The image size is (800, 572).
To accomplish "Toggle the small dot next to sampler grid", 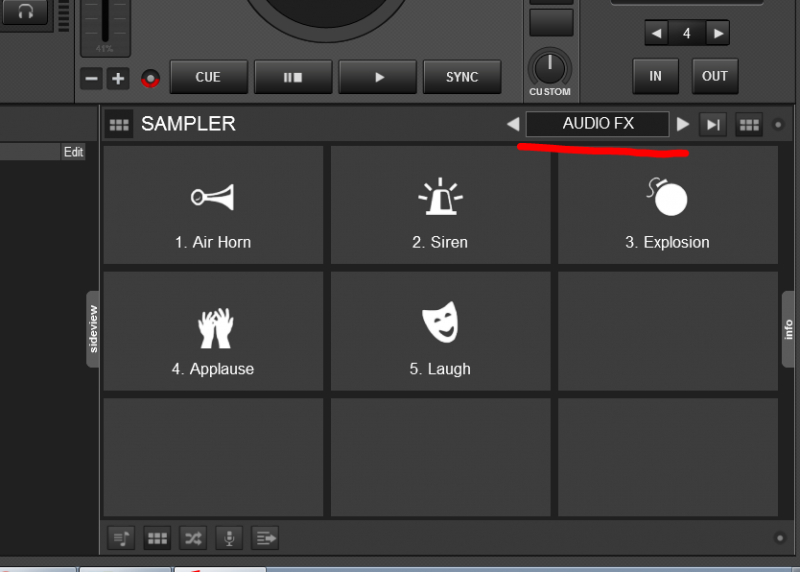I will tap(778, 125).
